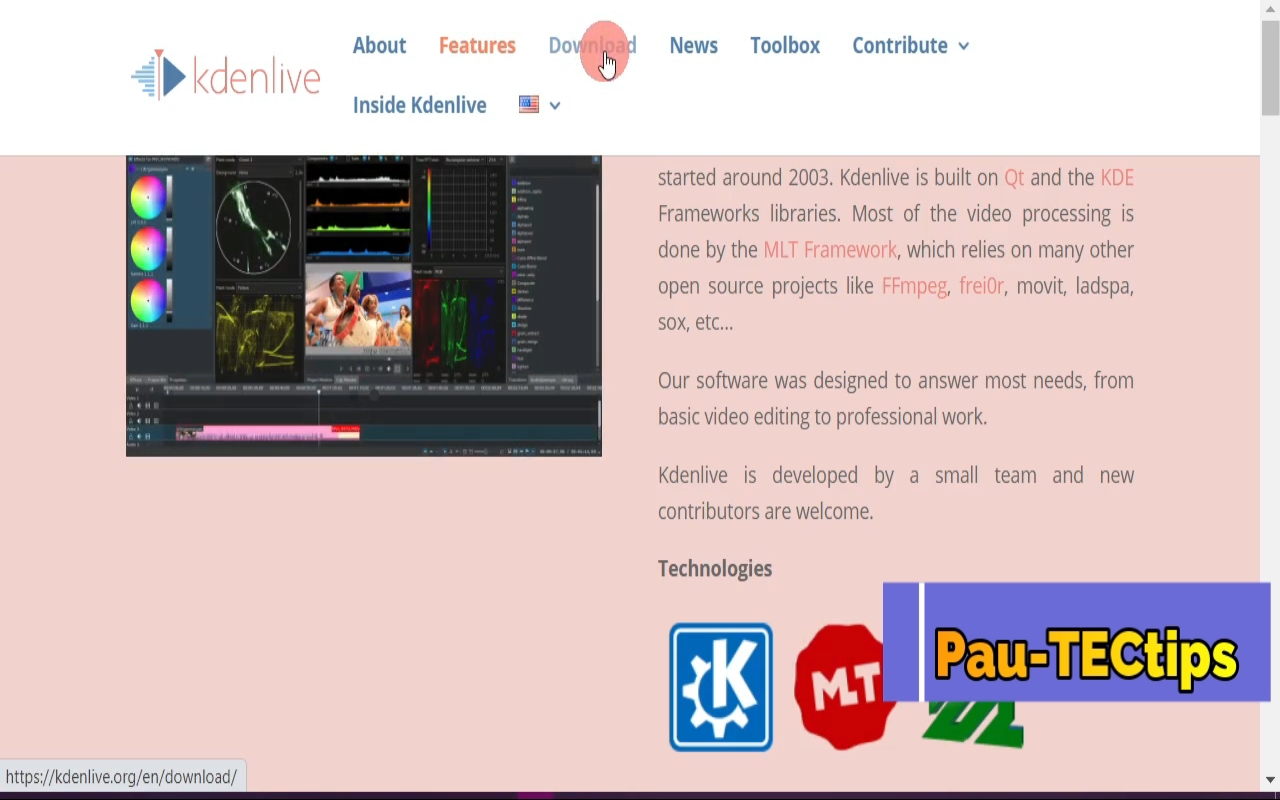Click the KDE gear logo icon

point(721,687)
